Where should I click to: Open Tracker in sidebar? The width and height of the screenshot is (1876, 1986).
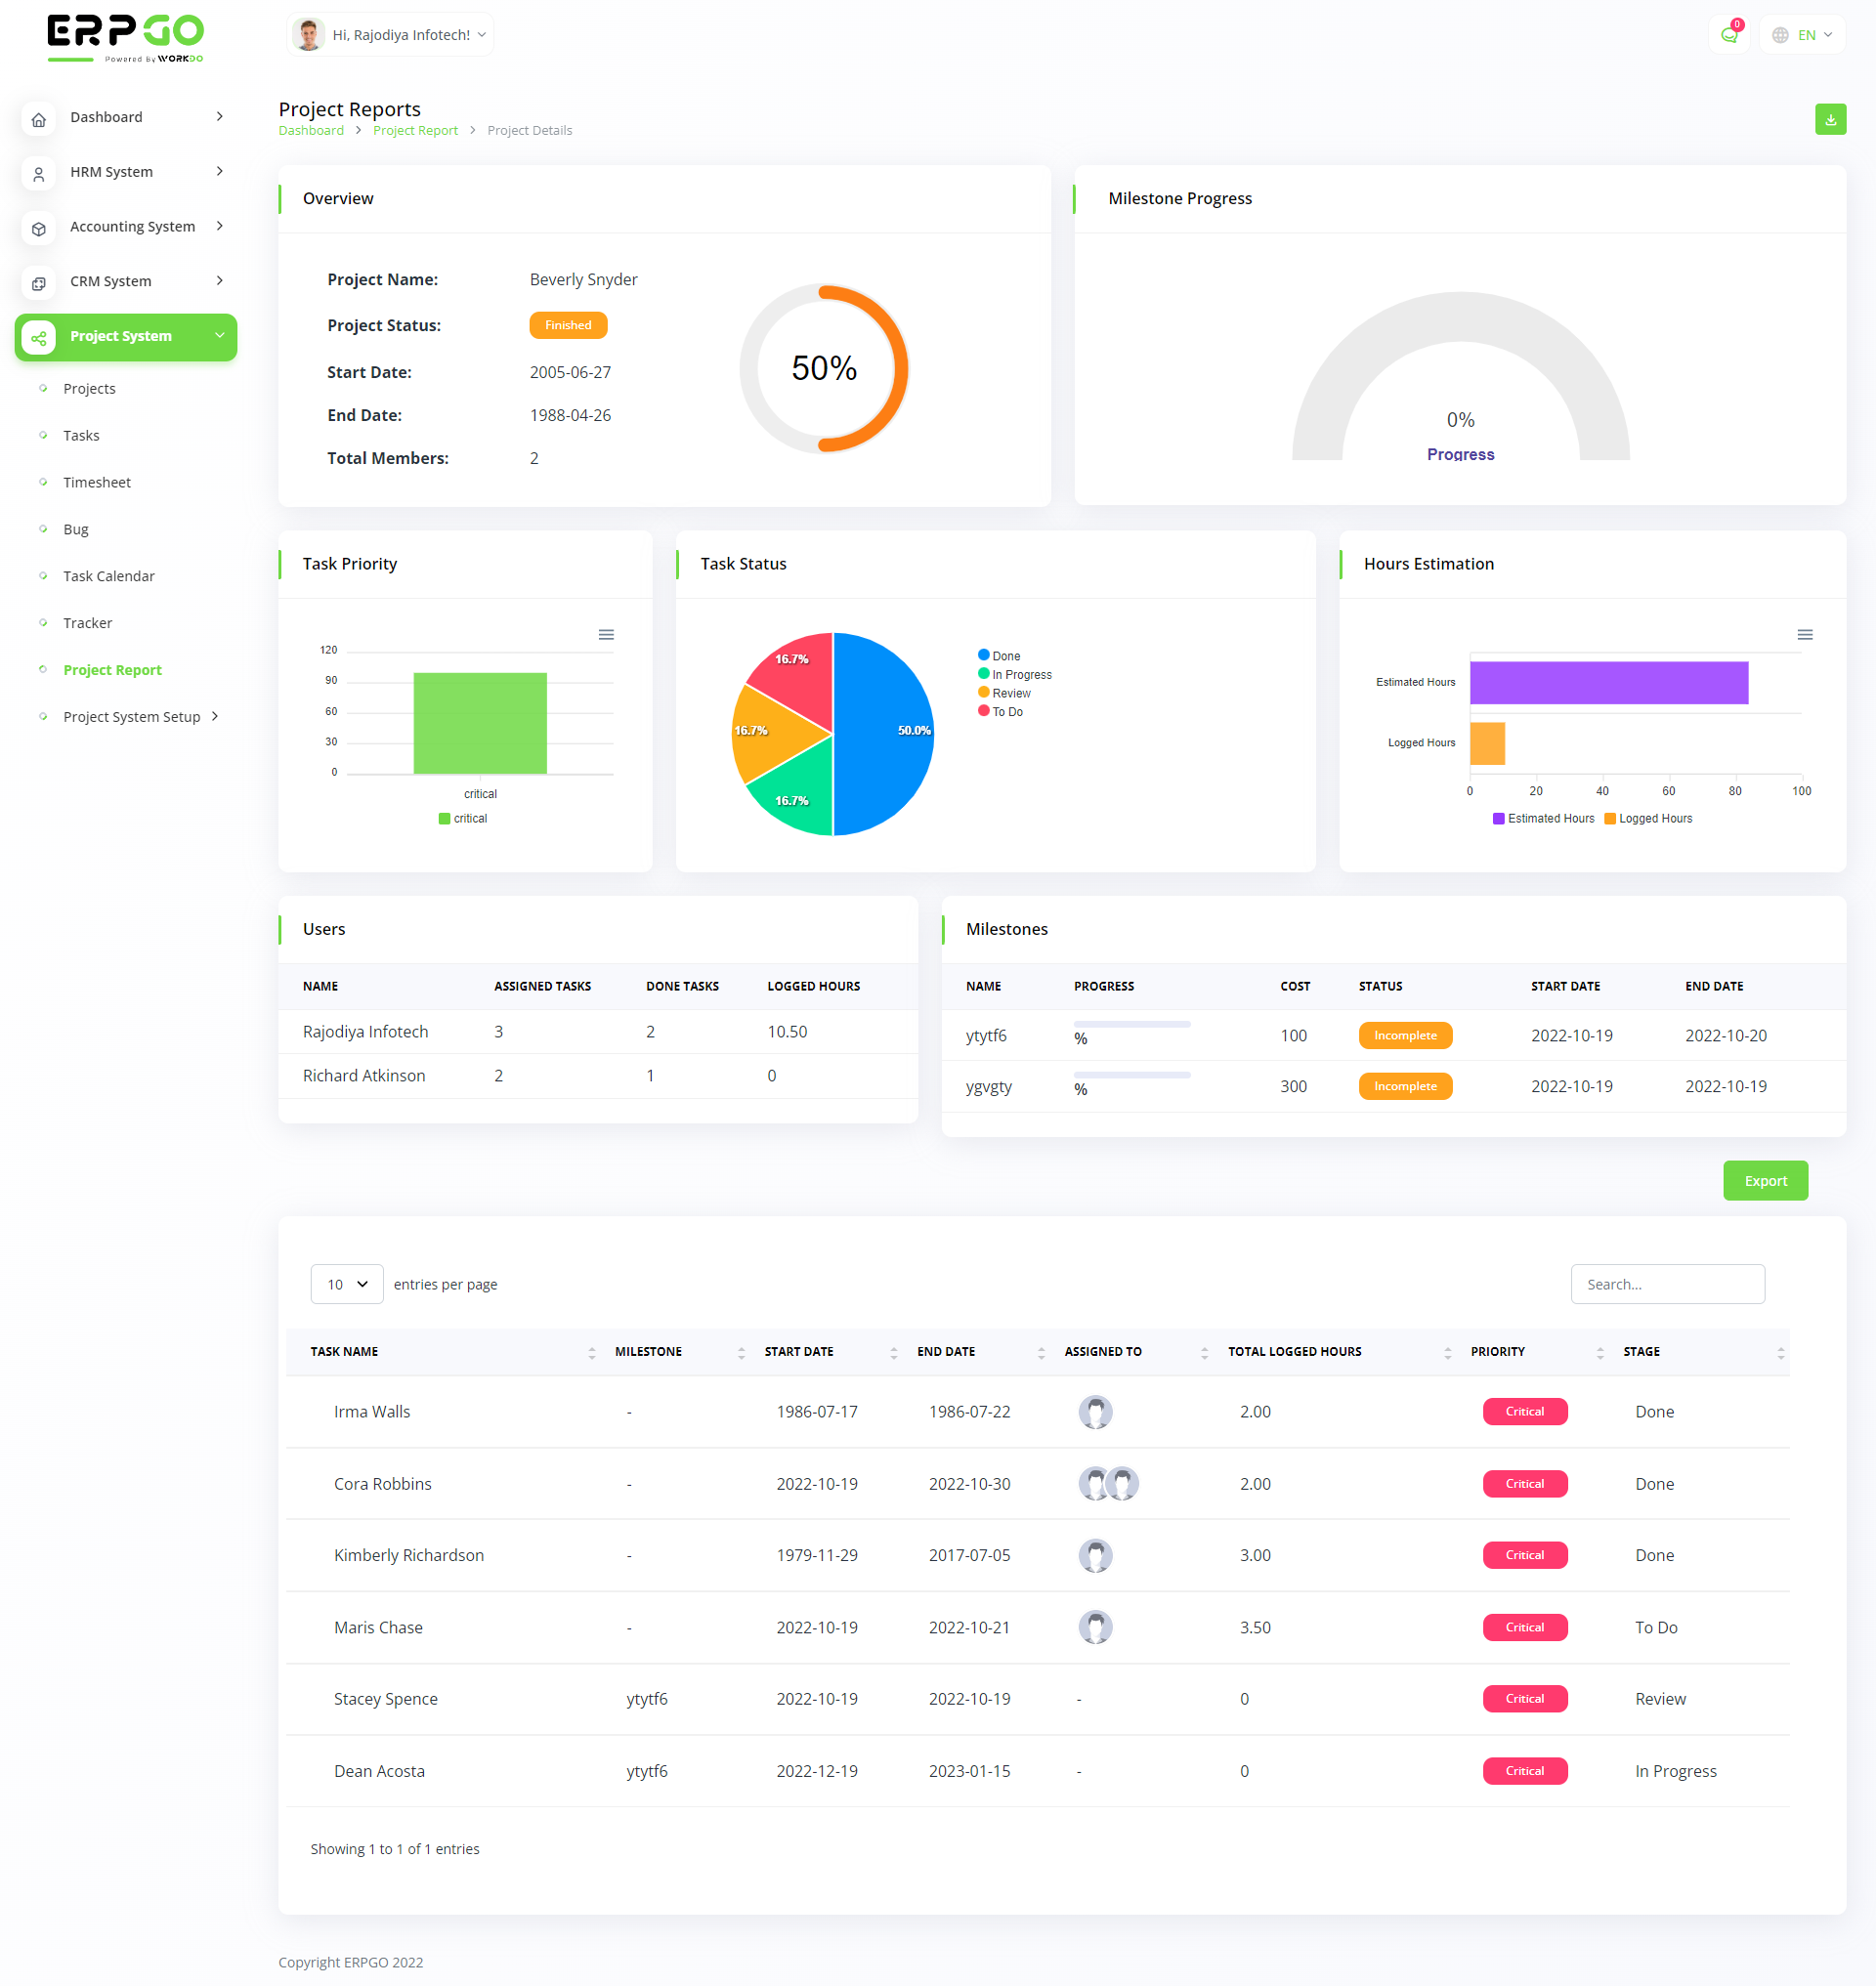pos(88,624)
